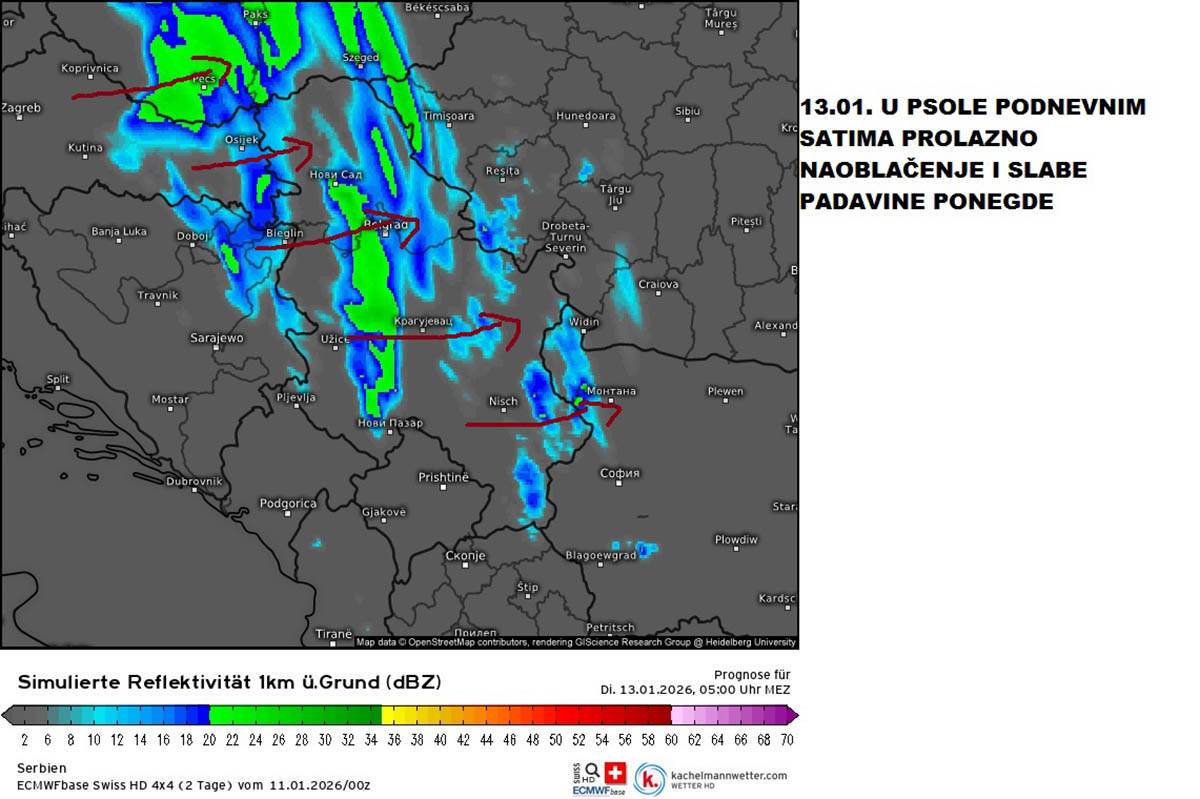Select the magenta 70 dBZ color swatch
The image size is (1200, 799).
coord(780,715)
